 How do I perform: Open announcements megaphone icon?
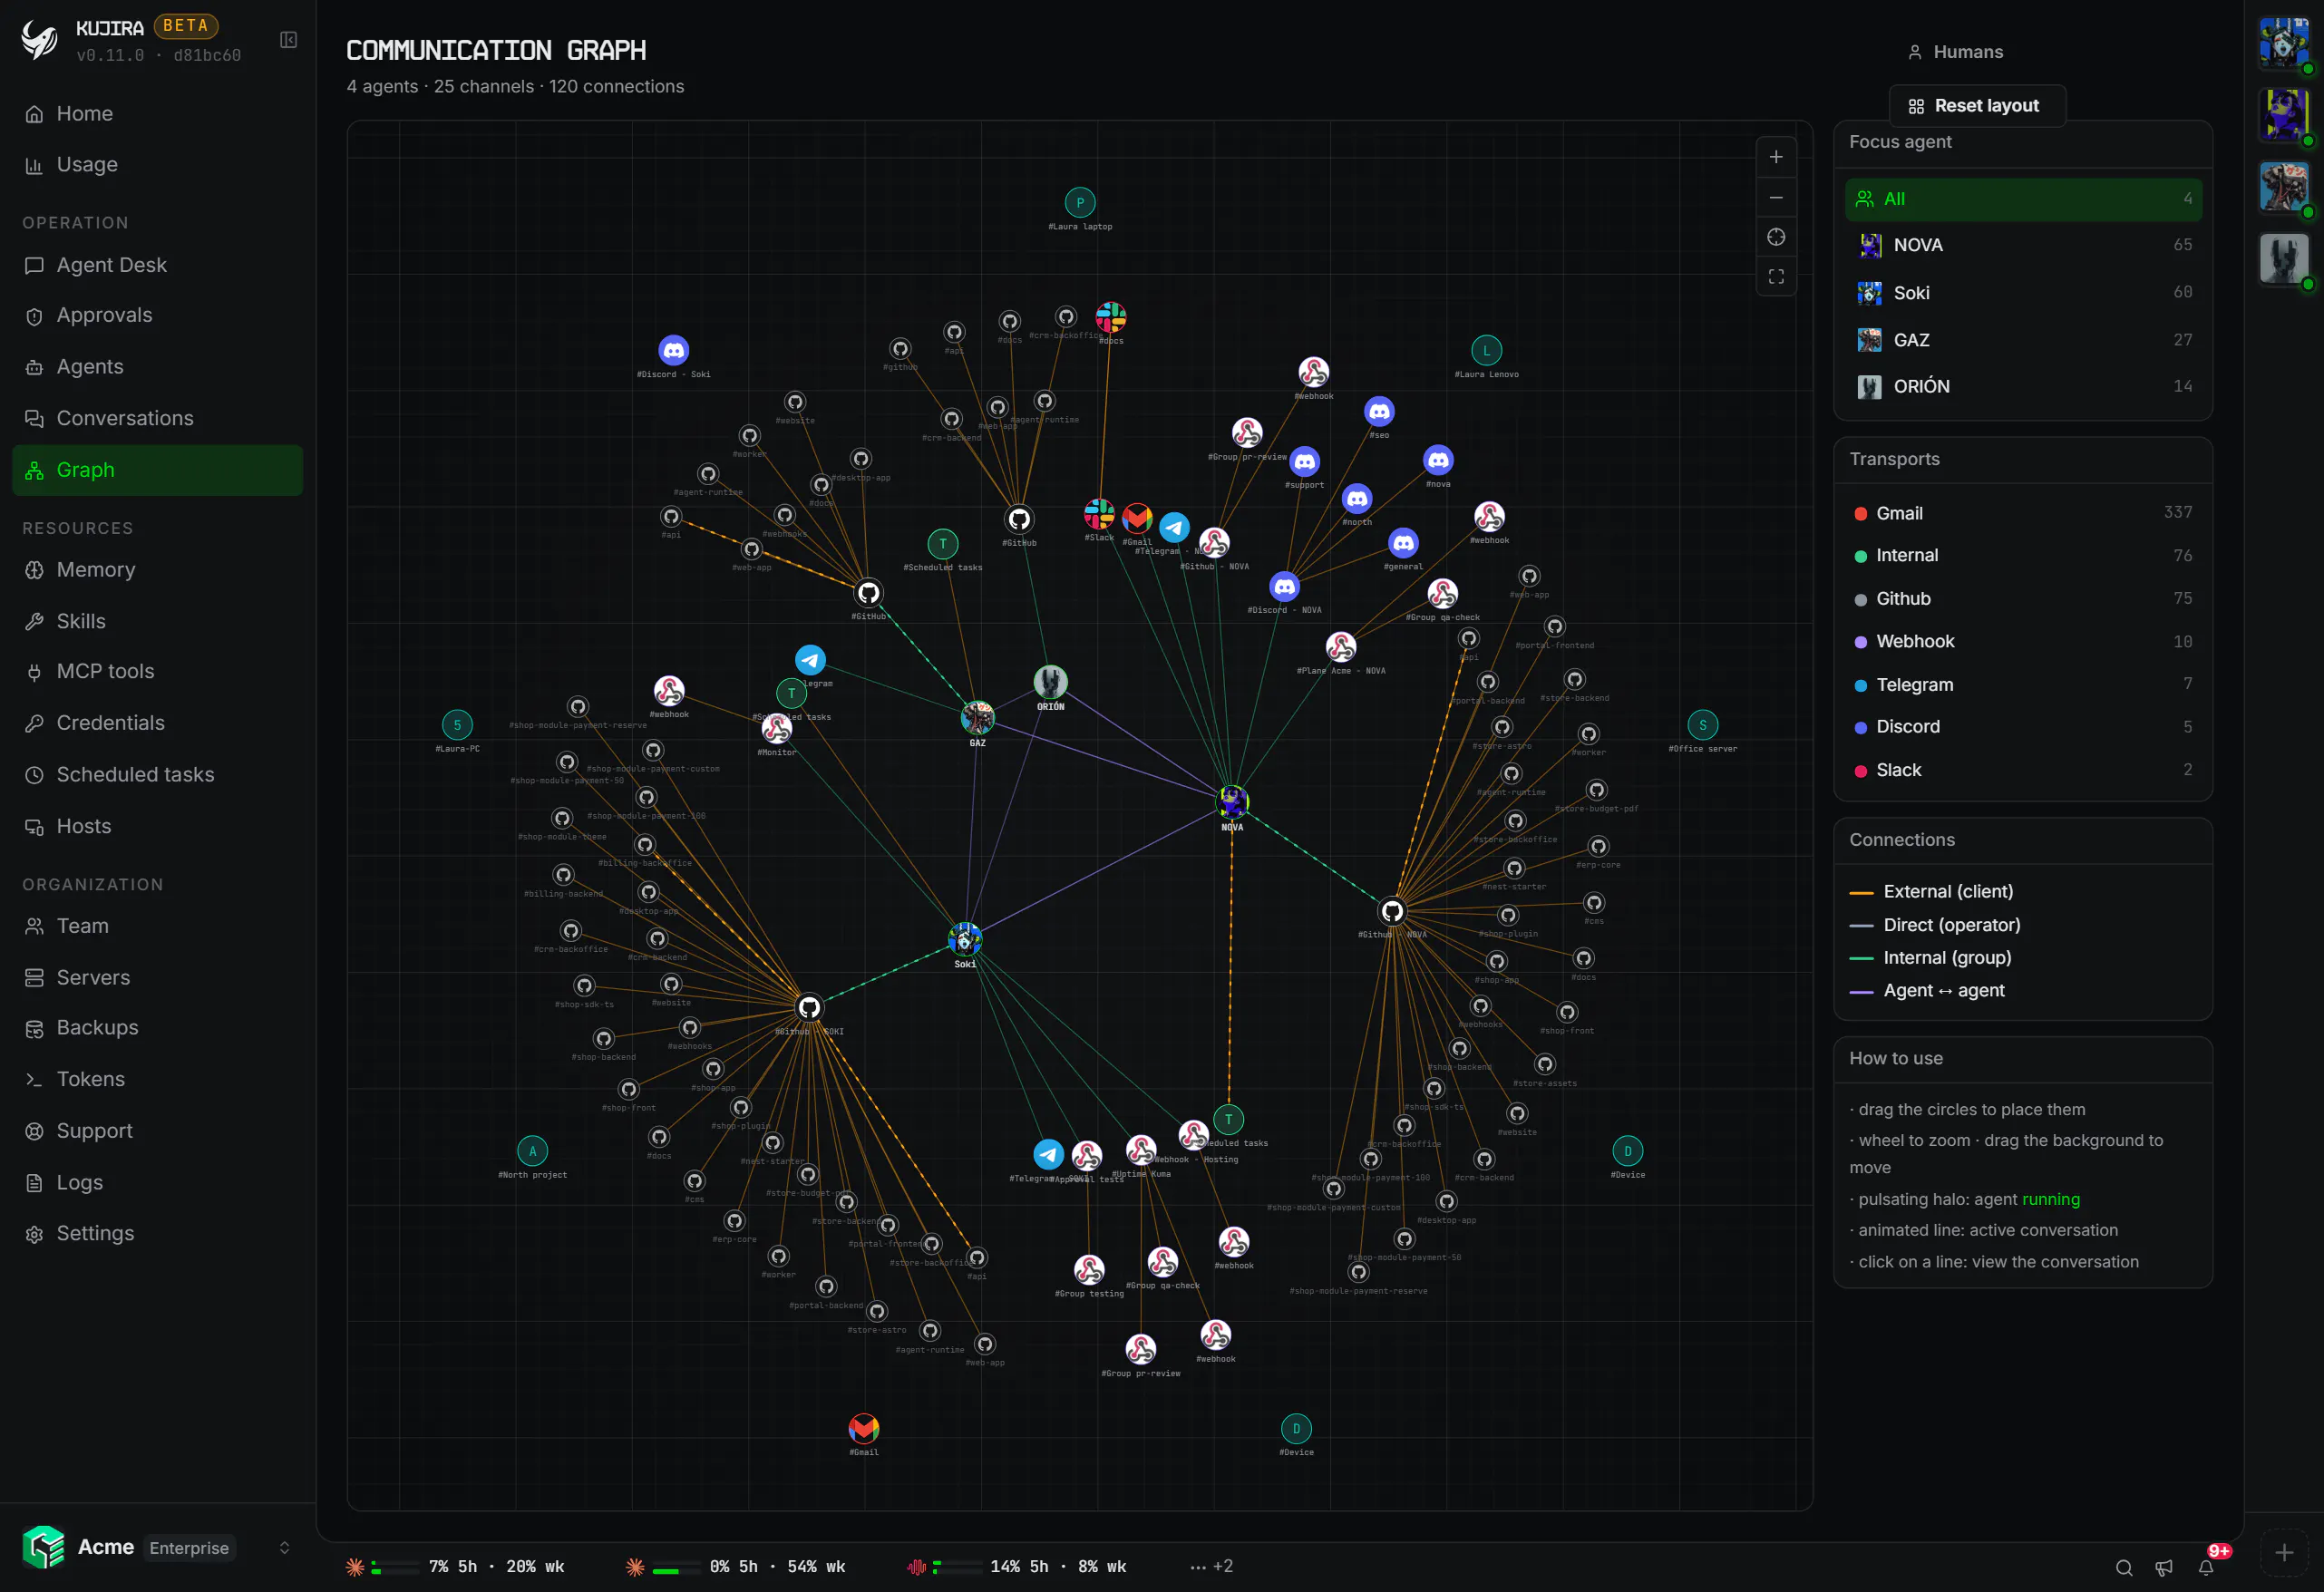[x=2164, y=1567]
